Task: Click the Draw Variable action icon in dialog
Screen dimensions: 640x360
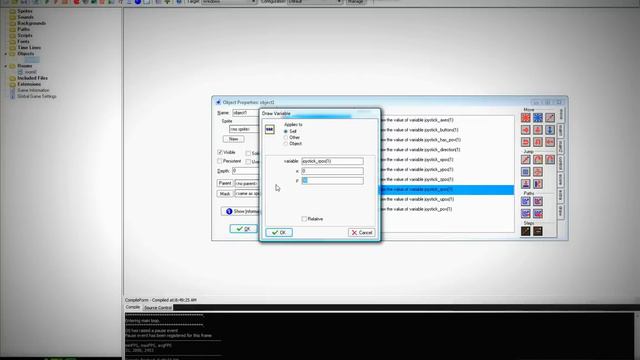Action: point(269,129)
